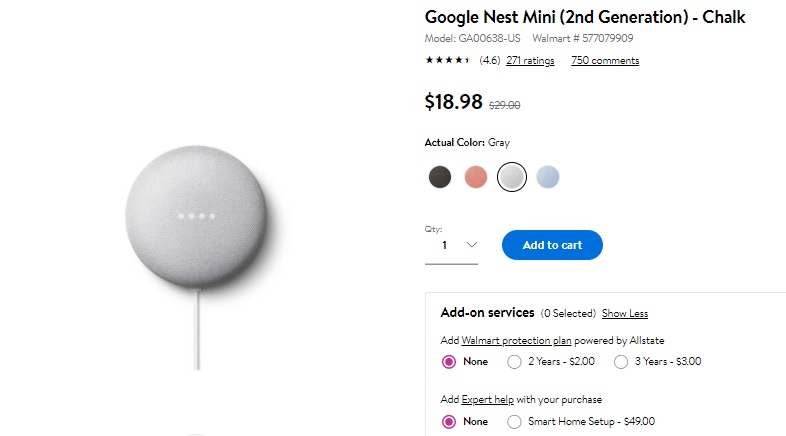This screenshot has width=786, height=436.
Task: Select None for Expert help
Action: coord(449,421)
